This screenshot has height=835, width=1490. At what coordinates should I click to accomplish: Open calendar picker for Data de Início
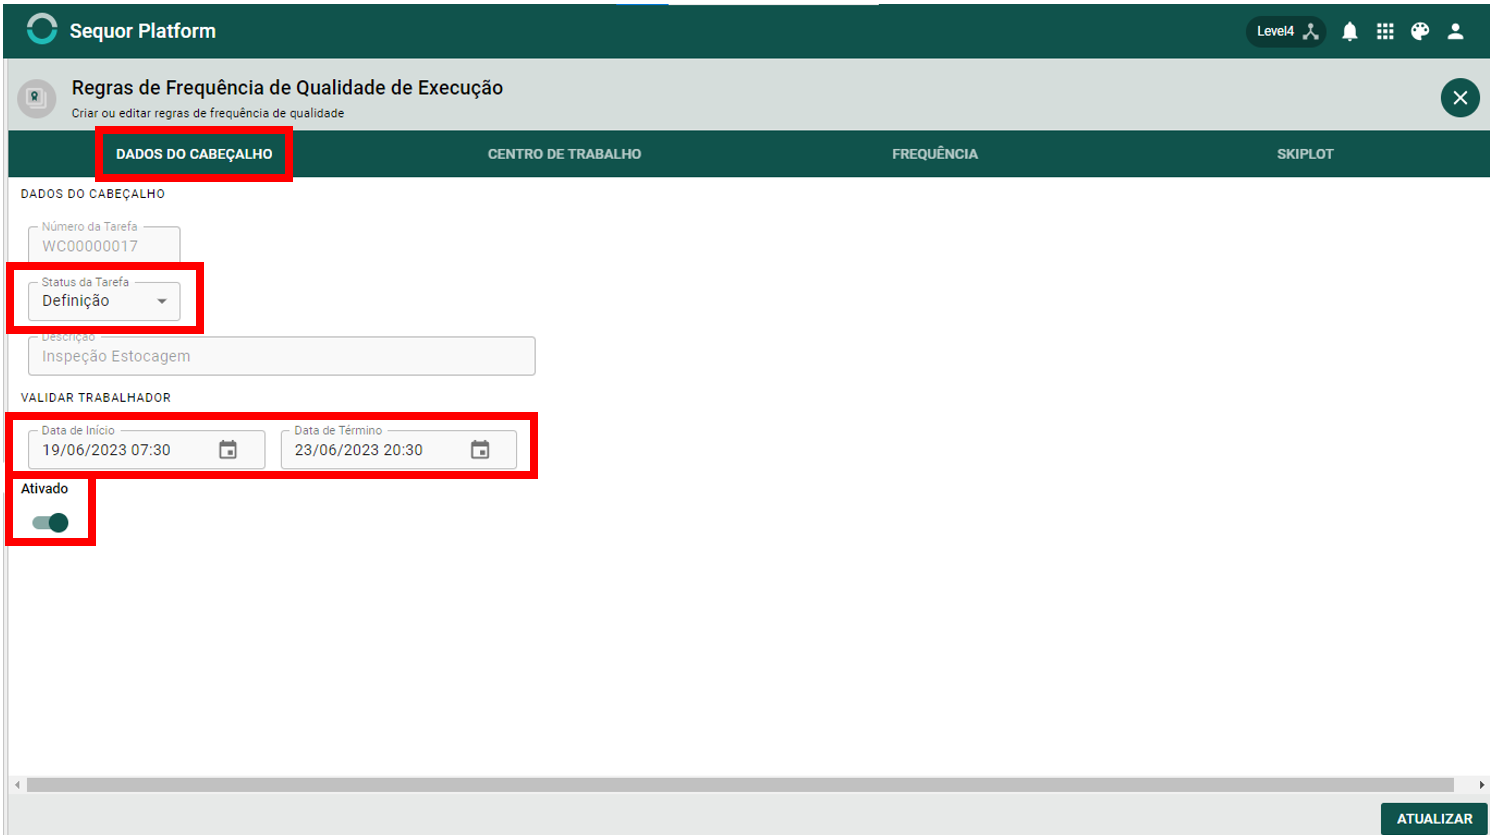pyautogui.click(x=228, y=450)
